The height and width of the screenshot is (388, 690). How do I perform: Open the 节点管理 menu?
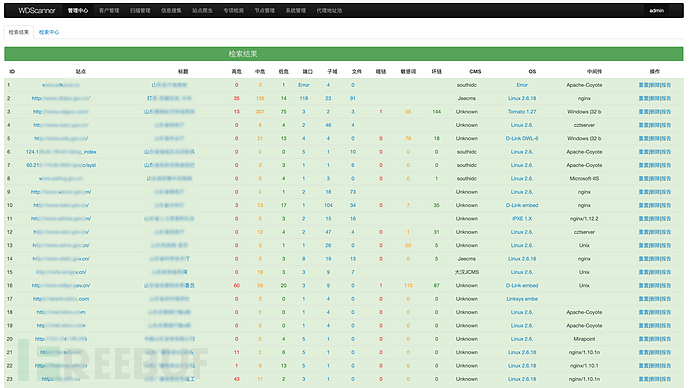pos(264,11)
